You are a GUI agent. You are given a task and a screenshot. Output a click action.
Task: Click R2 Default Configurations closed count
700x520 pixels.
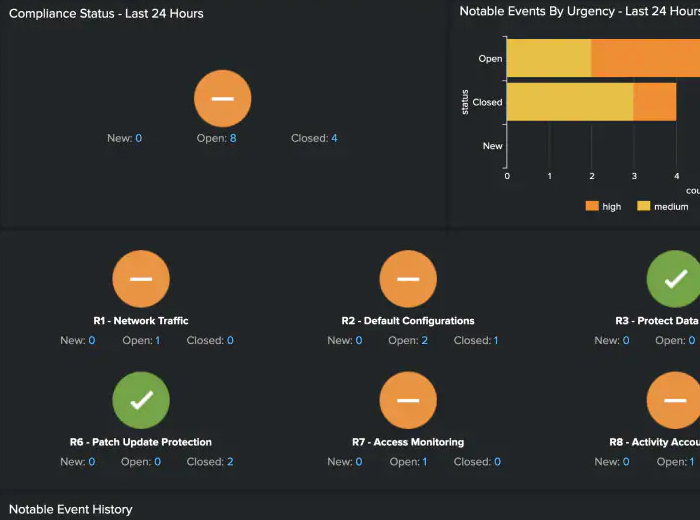click(x=496, y=340)
